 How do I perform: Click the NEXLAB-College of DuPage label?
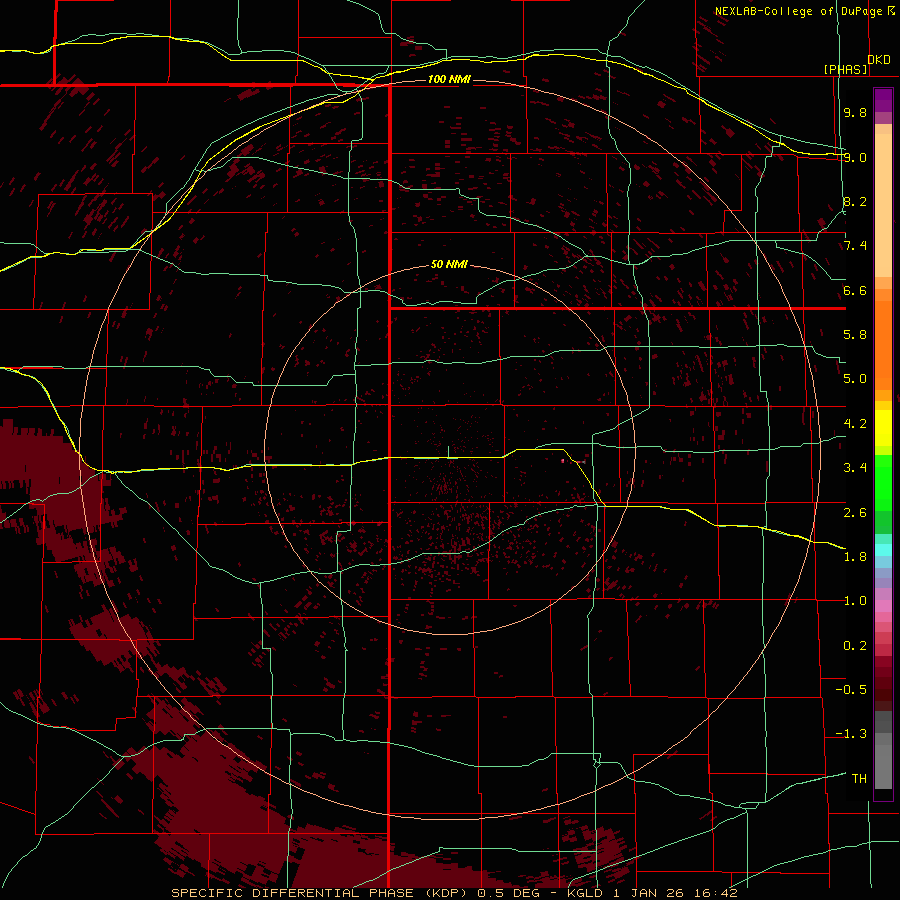pos(799,11)
